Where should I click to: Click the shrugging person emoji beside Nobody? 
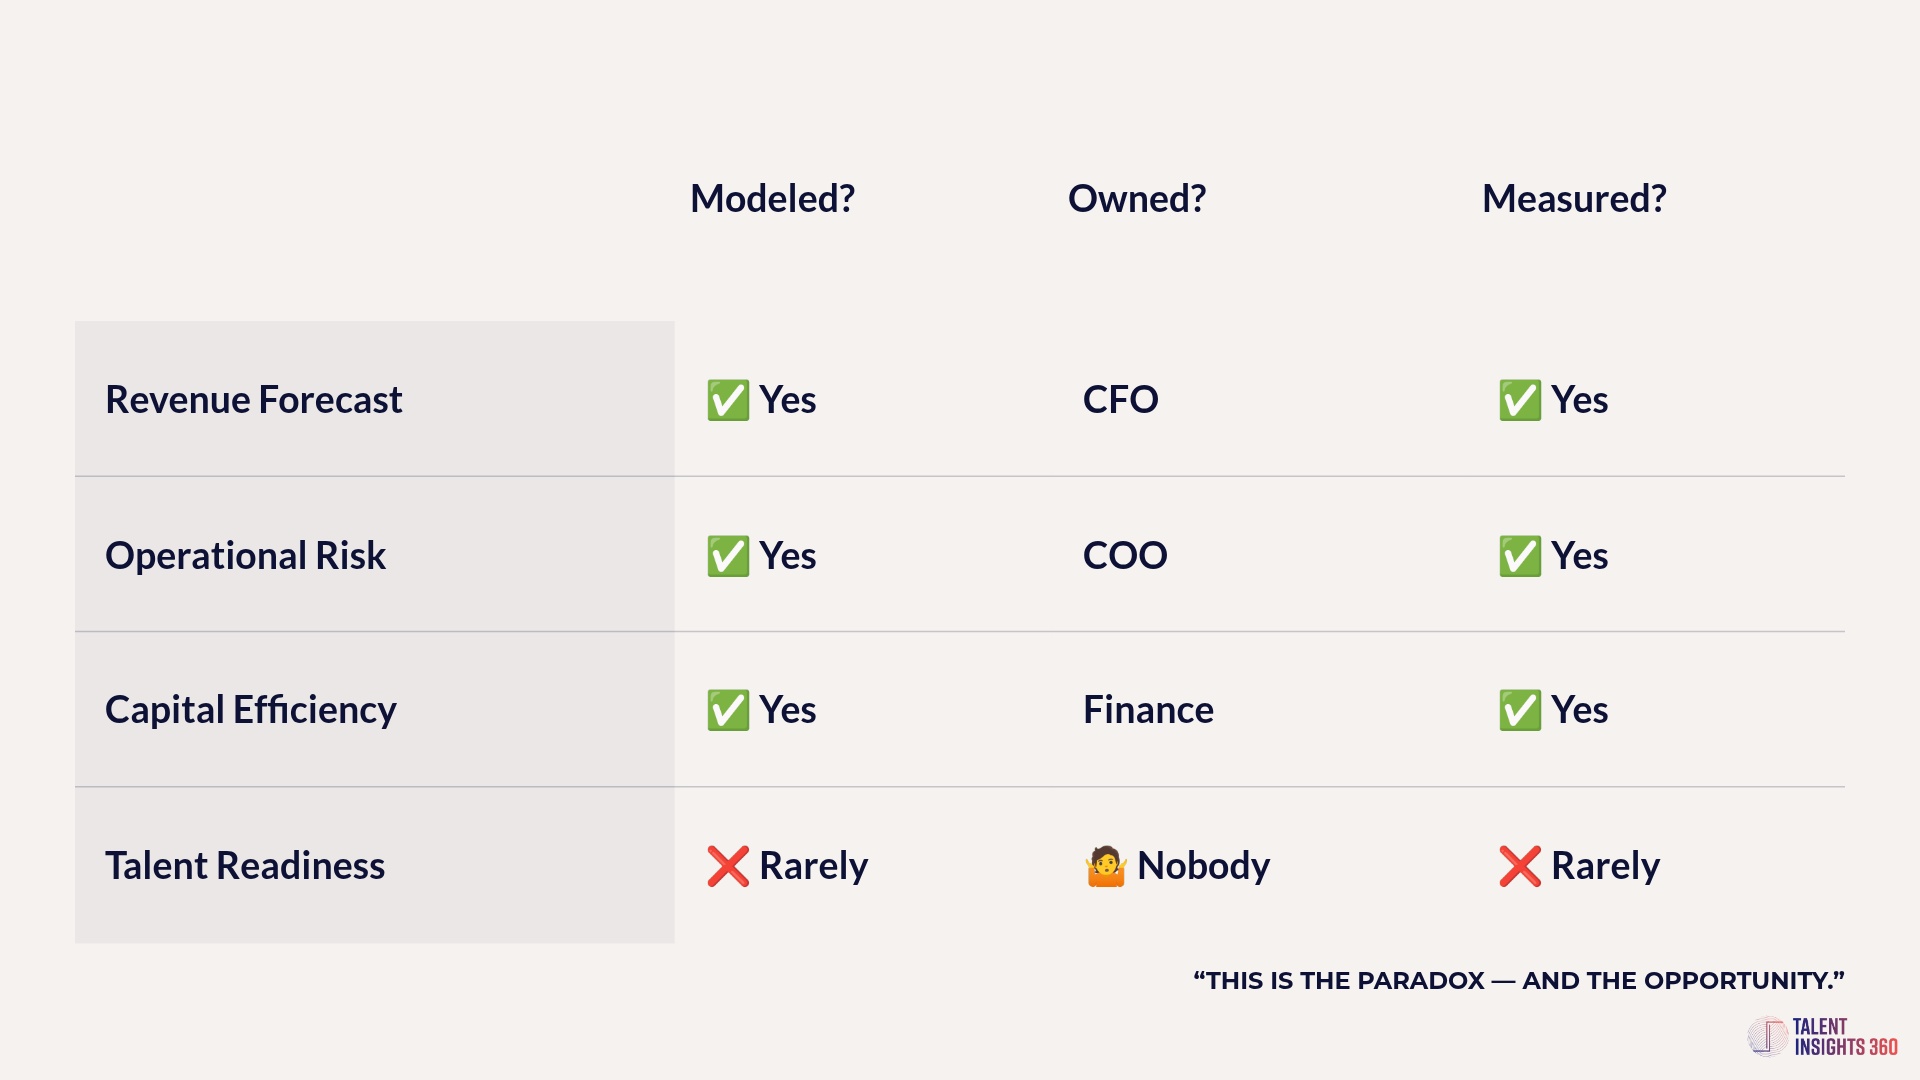tap(1106, 866)
